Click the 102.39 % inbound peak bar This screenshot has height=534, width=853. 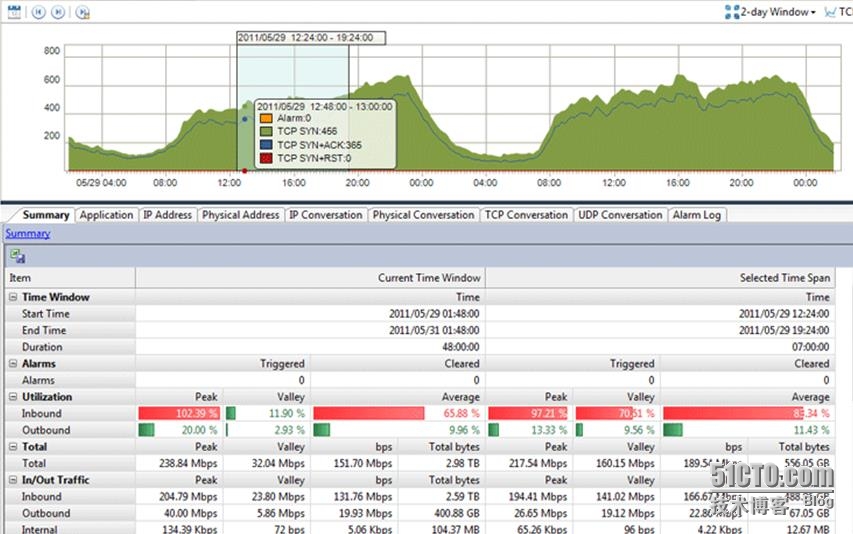(x=179, y=413)
